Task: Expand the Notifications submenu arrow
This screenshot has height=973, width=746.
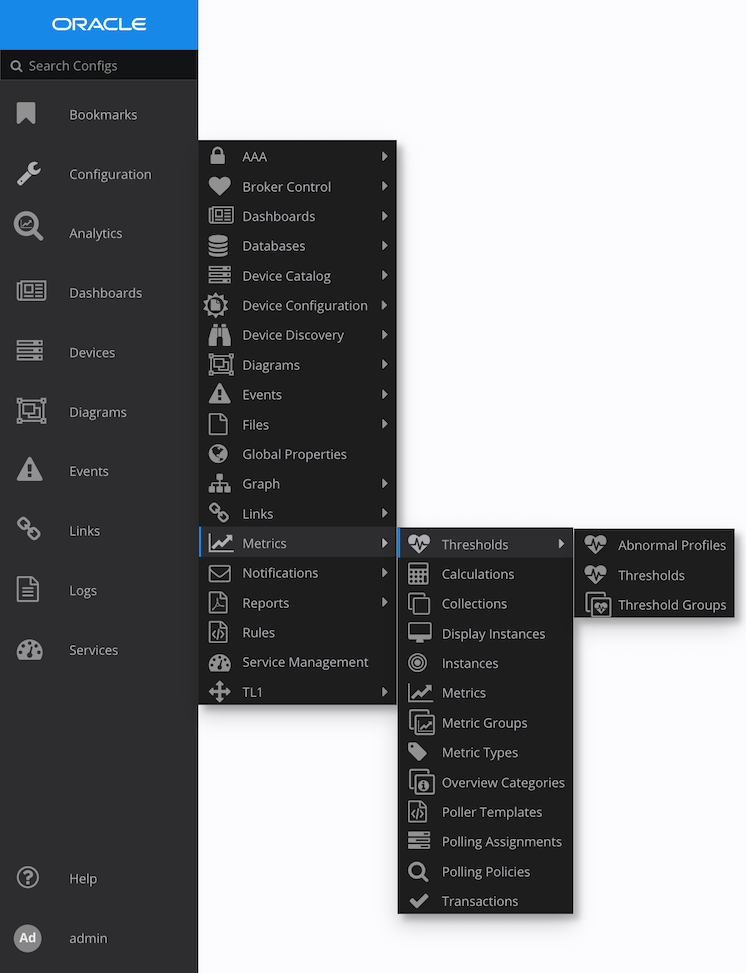Action: [x=385, y=573]
